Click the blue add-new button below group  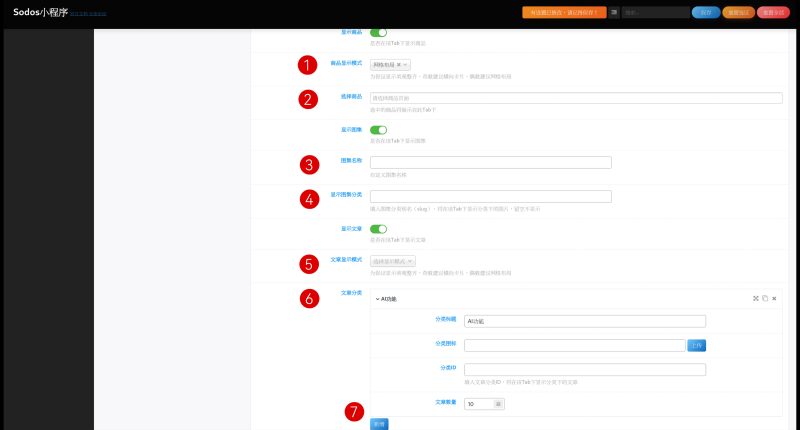tap(379, 424)
